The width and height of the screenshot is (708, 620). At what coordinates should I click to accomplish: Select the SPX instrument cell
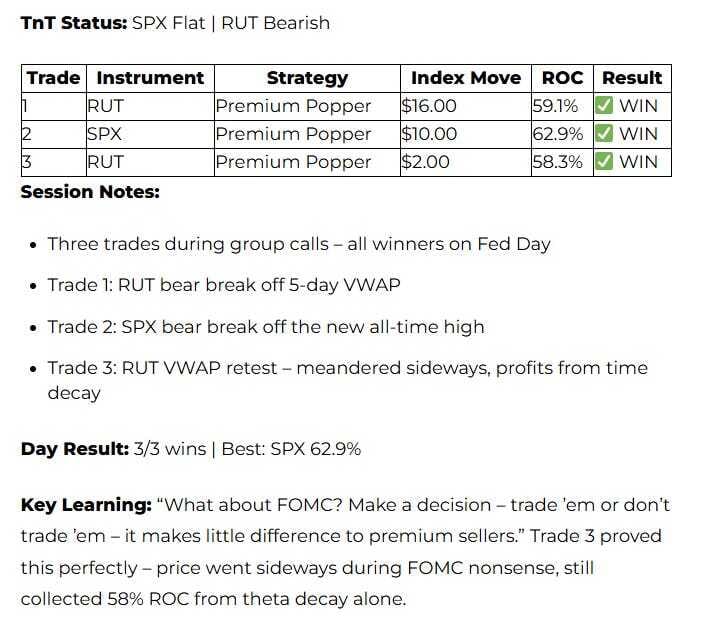pos(104,134)
